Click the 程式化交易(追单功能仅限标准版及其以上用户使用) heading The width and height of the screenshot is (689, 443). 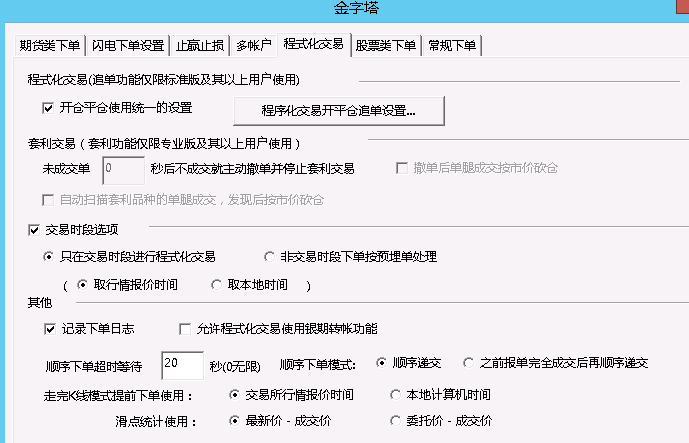[x=163, y=80]
